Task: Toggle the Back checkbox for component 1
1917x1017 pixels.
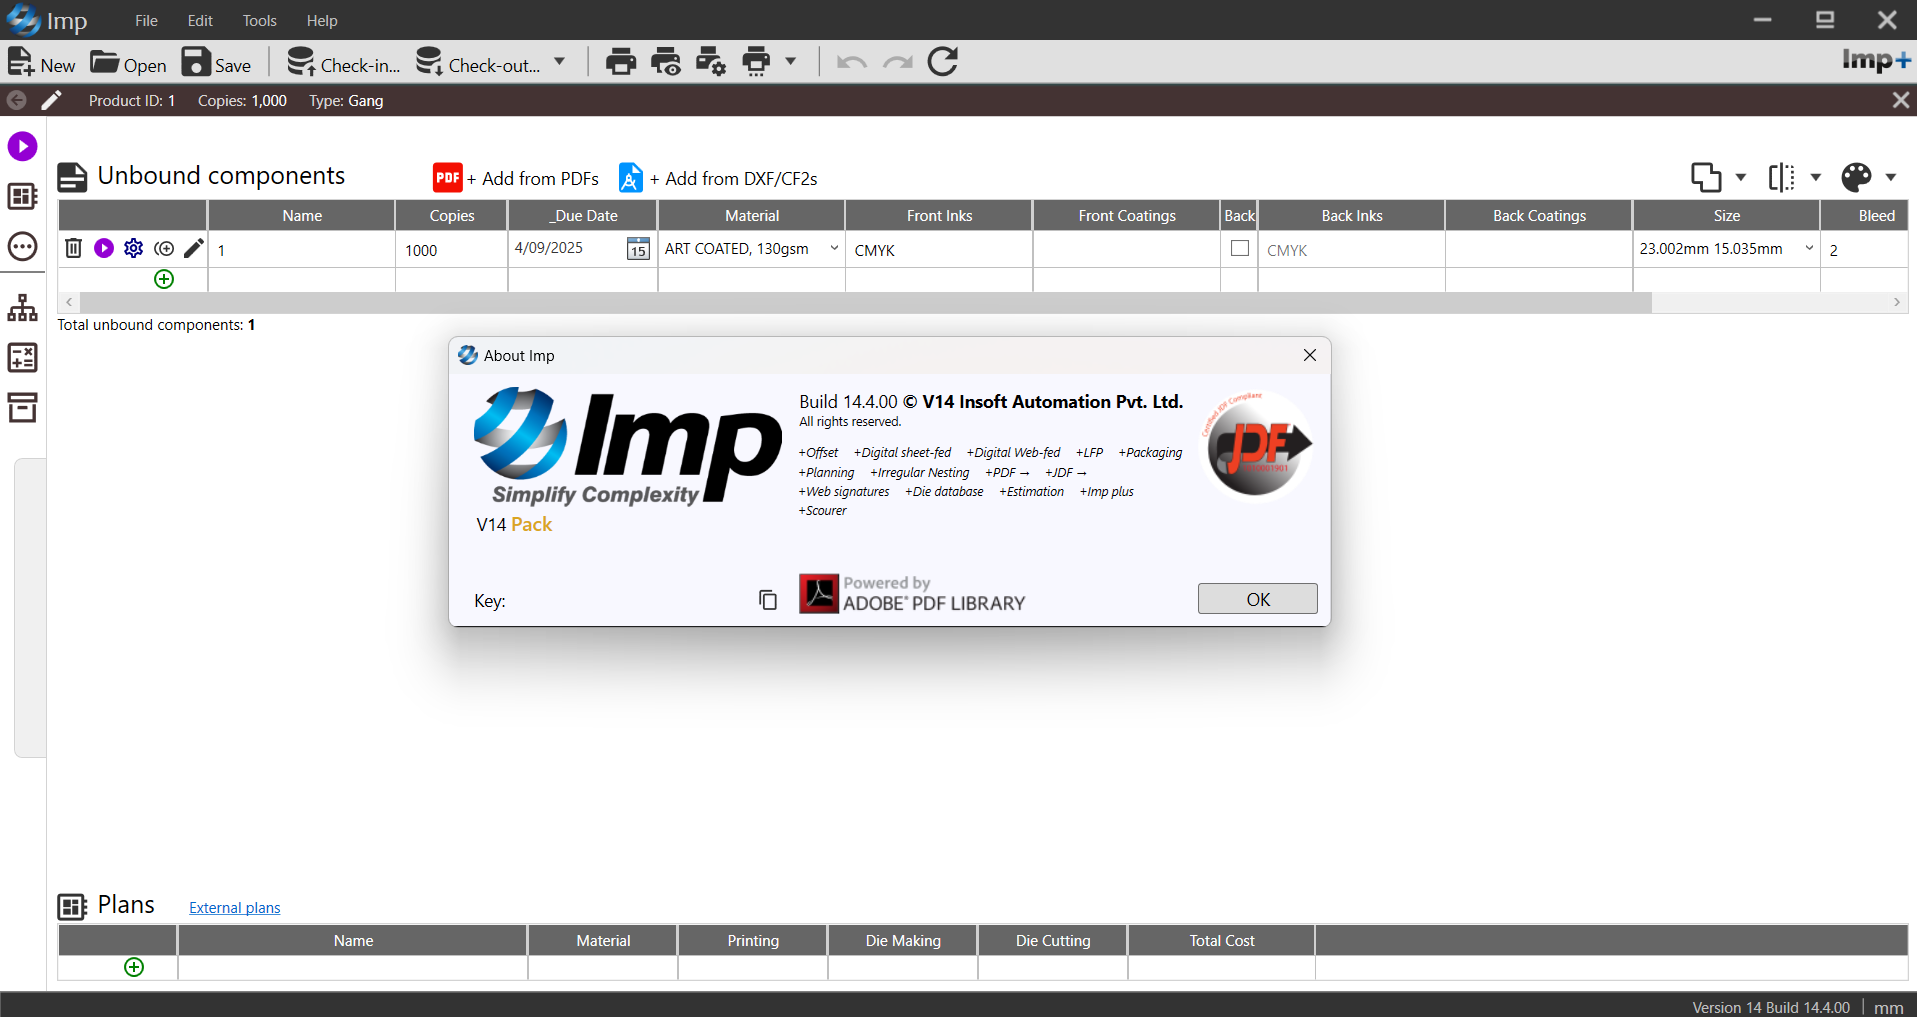Action: (1240, 248)
